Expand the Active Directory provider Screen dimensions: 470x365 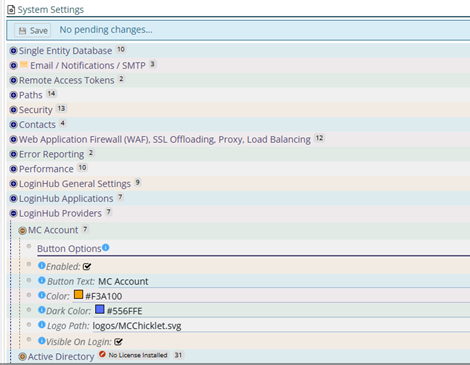click(x=22, y=357)
